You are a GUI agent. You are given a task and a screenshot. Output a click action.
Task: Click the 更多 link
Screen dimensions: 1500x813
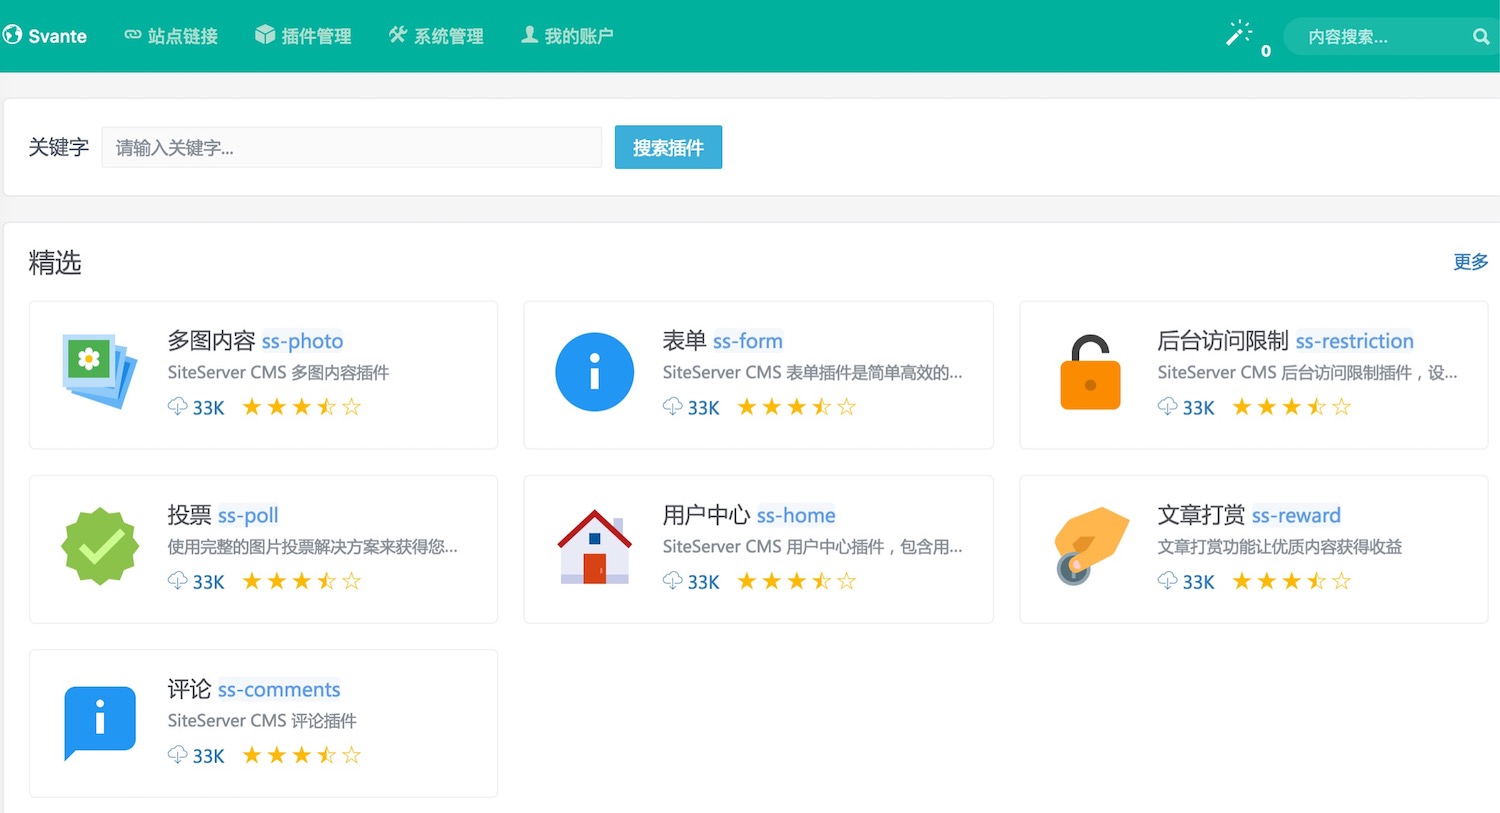point(1470,262)
